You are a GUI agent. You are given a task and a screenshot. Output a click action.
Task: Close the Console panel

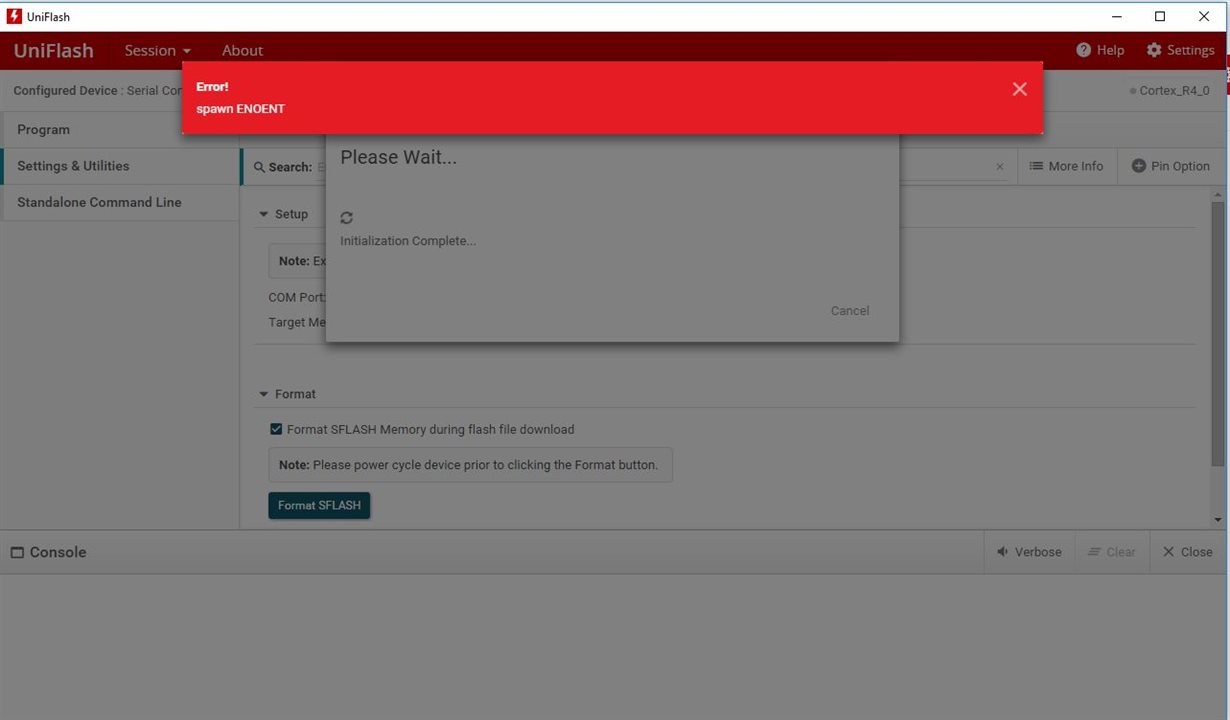pos(1187,552)
